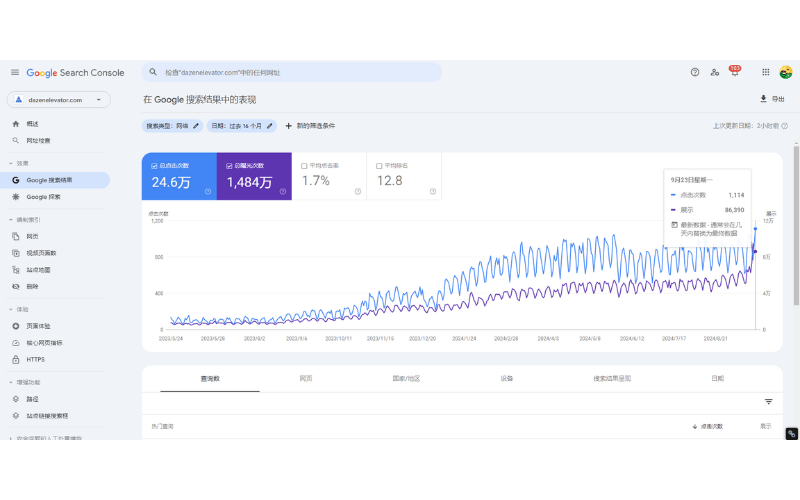The height and width of the screenshot is (500, 800).
Task: Click the lock icon beside HTTPS
Action: point(15,360)
